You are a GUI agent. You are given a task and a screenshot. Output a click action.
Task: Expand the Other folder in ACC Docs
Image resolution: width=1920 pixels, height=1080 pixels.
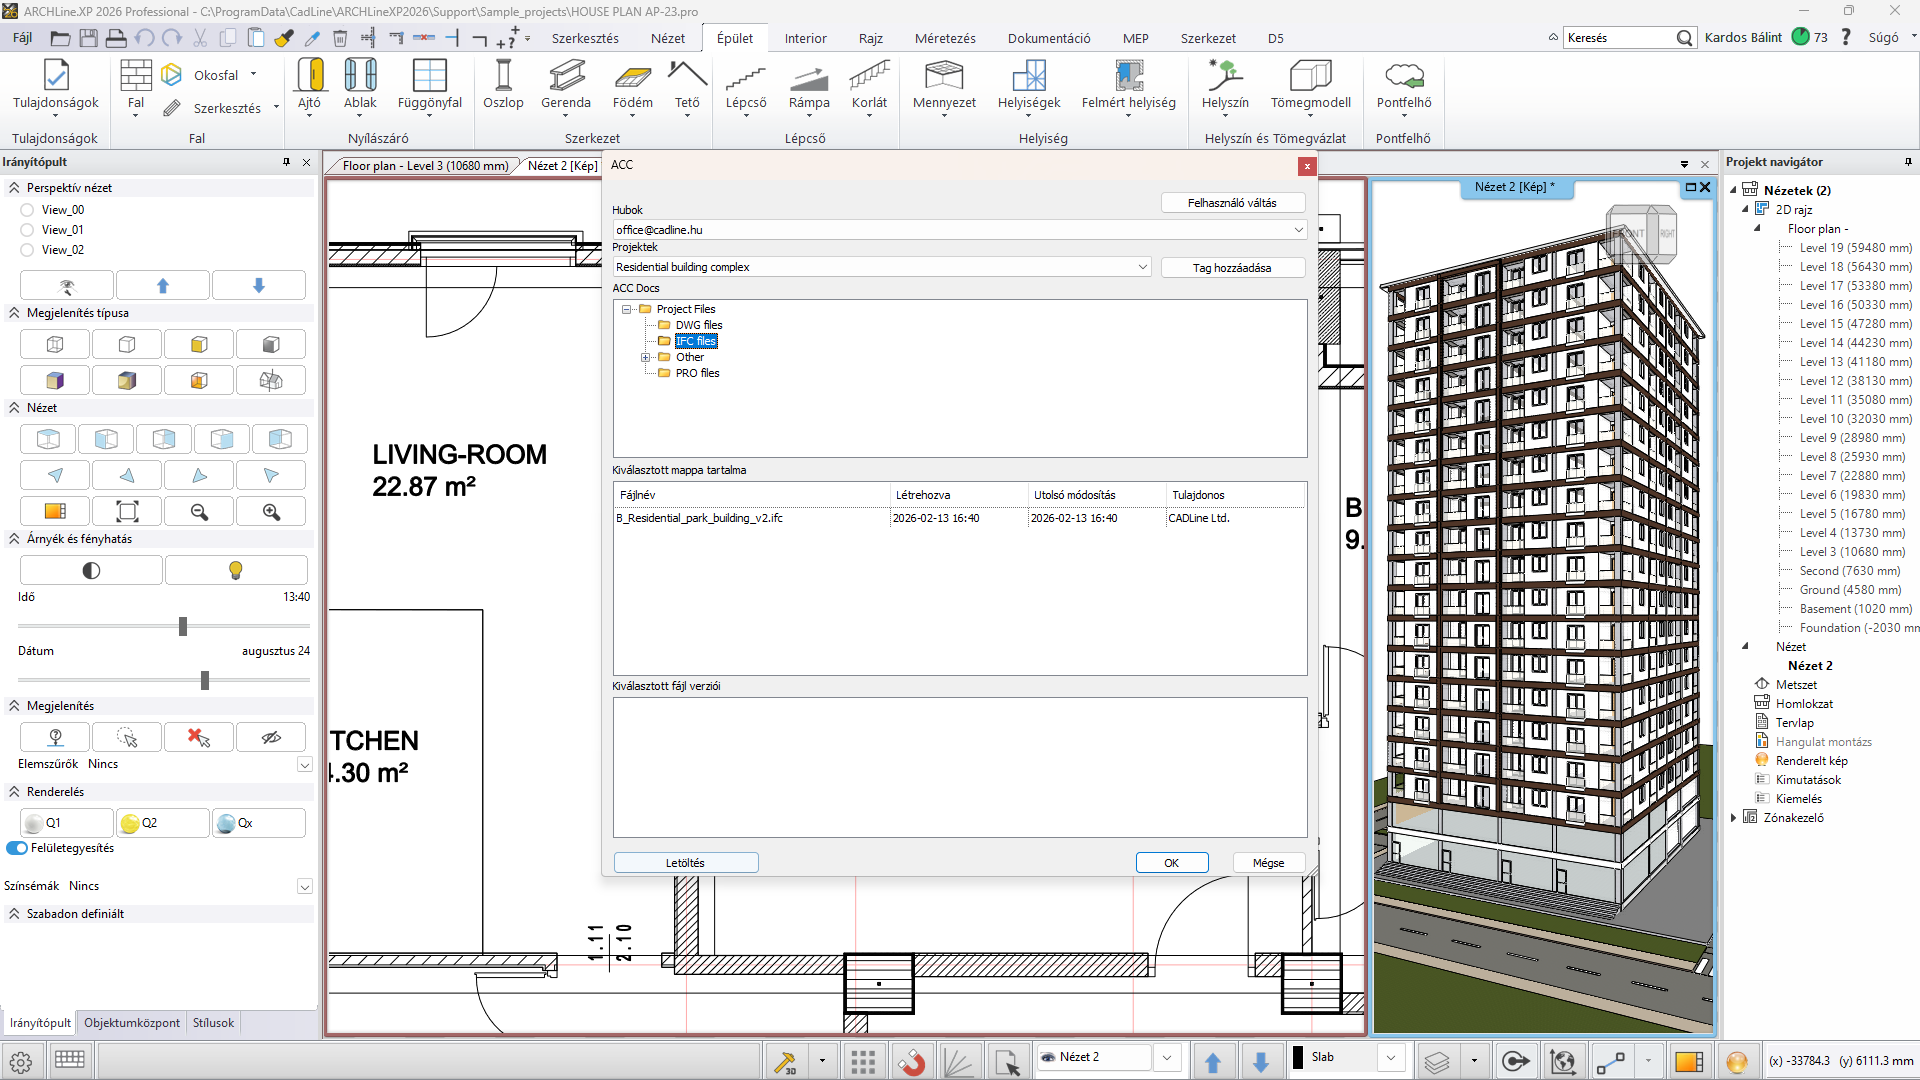pos(646,357)
